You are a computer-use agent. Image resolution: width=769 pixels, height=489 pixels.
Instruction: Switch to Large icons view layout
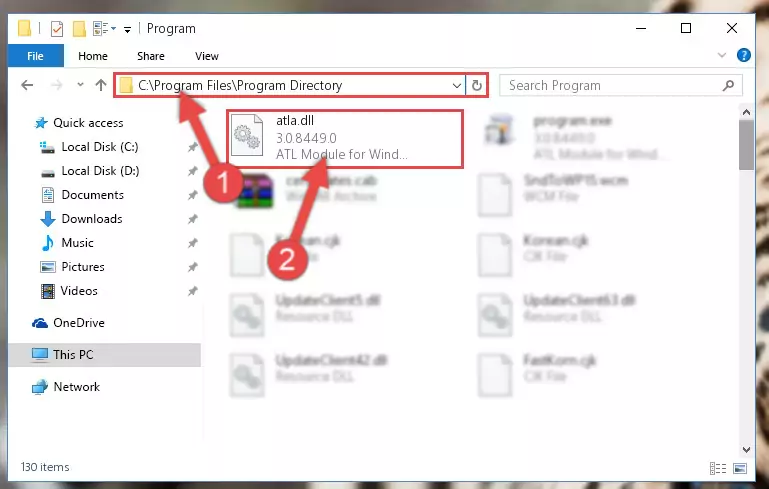(740, 468)
